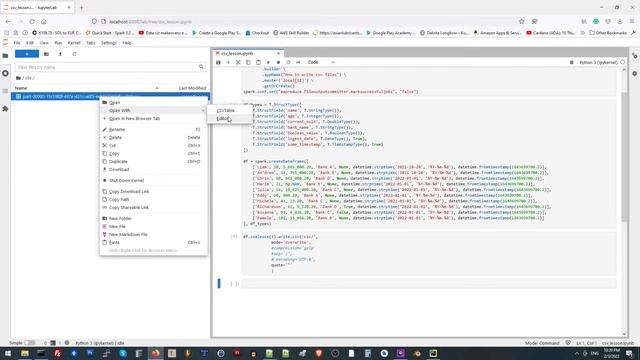The width and height of the screenshot is (640, 360).
Task: Expand Open With submenu
Action: (x=153, y=110)
